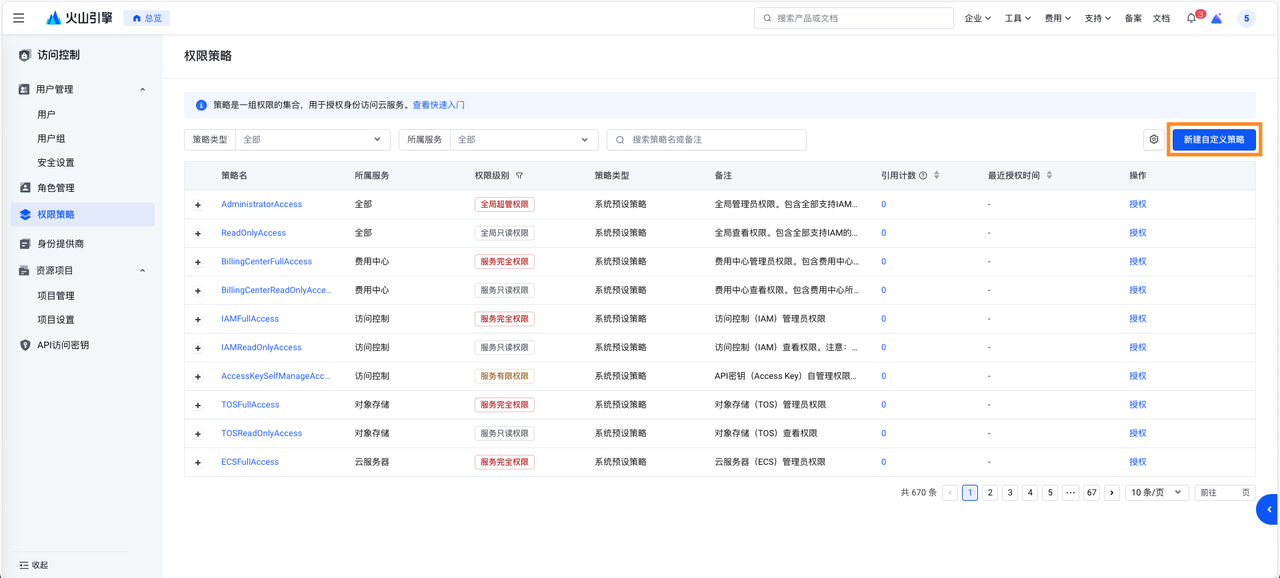Go to page 2 of results
Image resolution: width=1280 pixels, height=578 pixels.
pyautogui.click(x=990, y=493)
